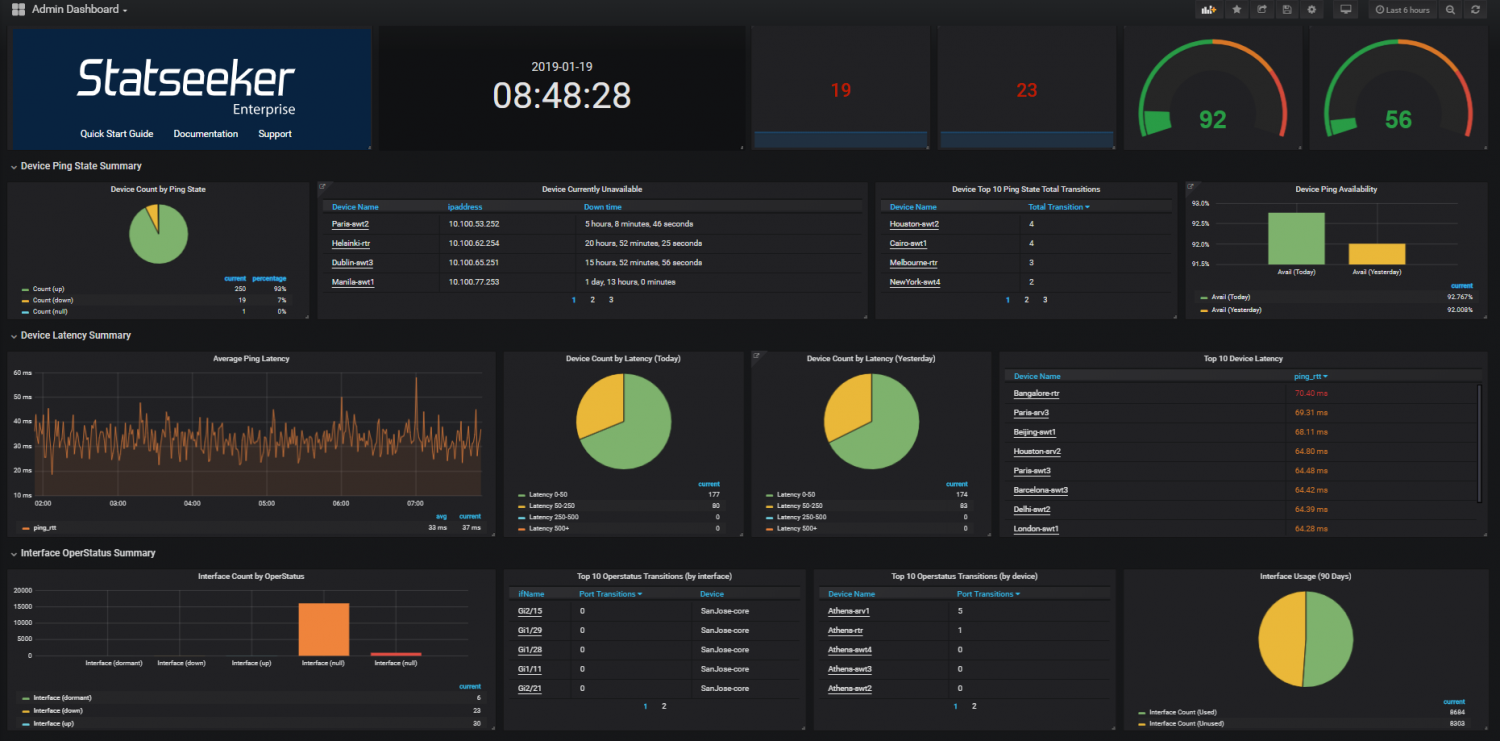
Task: Click corner icon of Device Currently Unavailable panel
Action: click(323, 186)
